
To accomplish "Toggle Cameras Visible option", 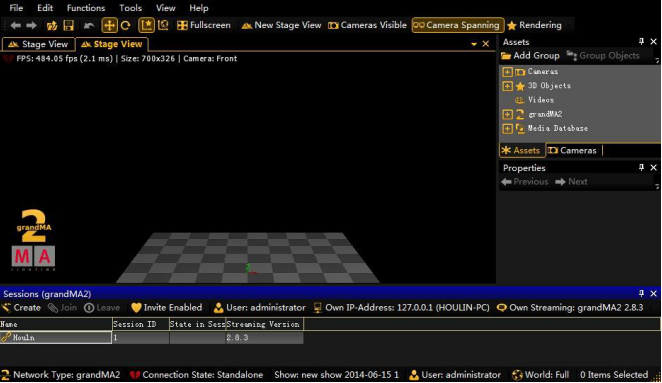I will [367, 25].
